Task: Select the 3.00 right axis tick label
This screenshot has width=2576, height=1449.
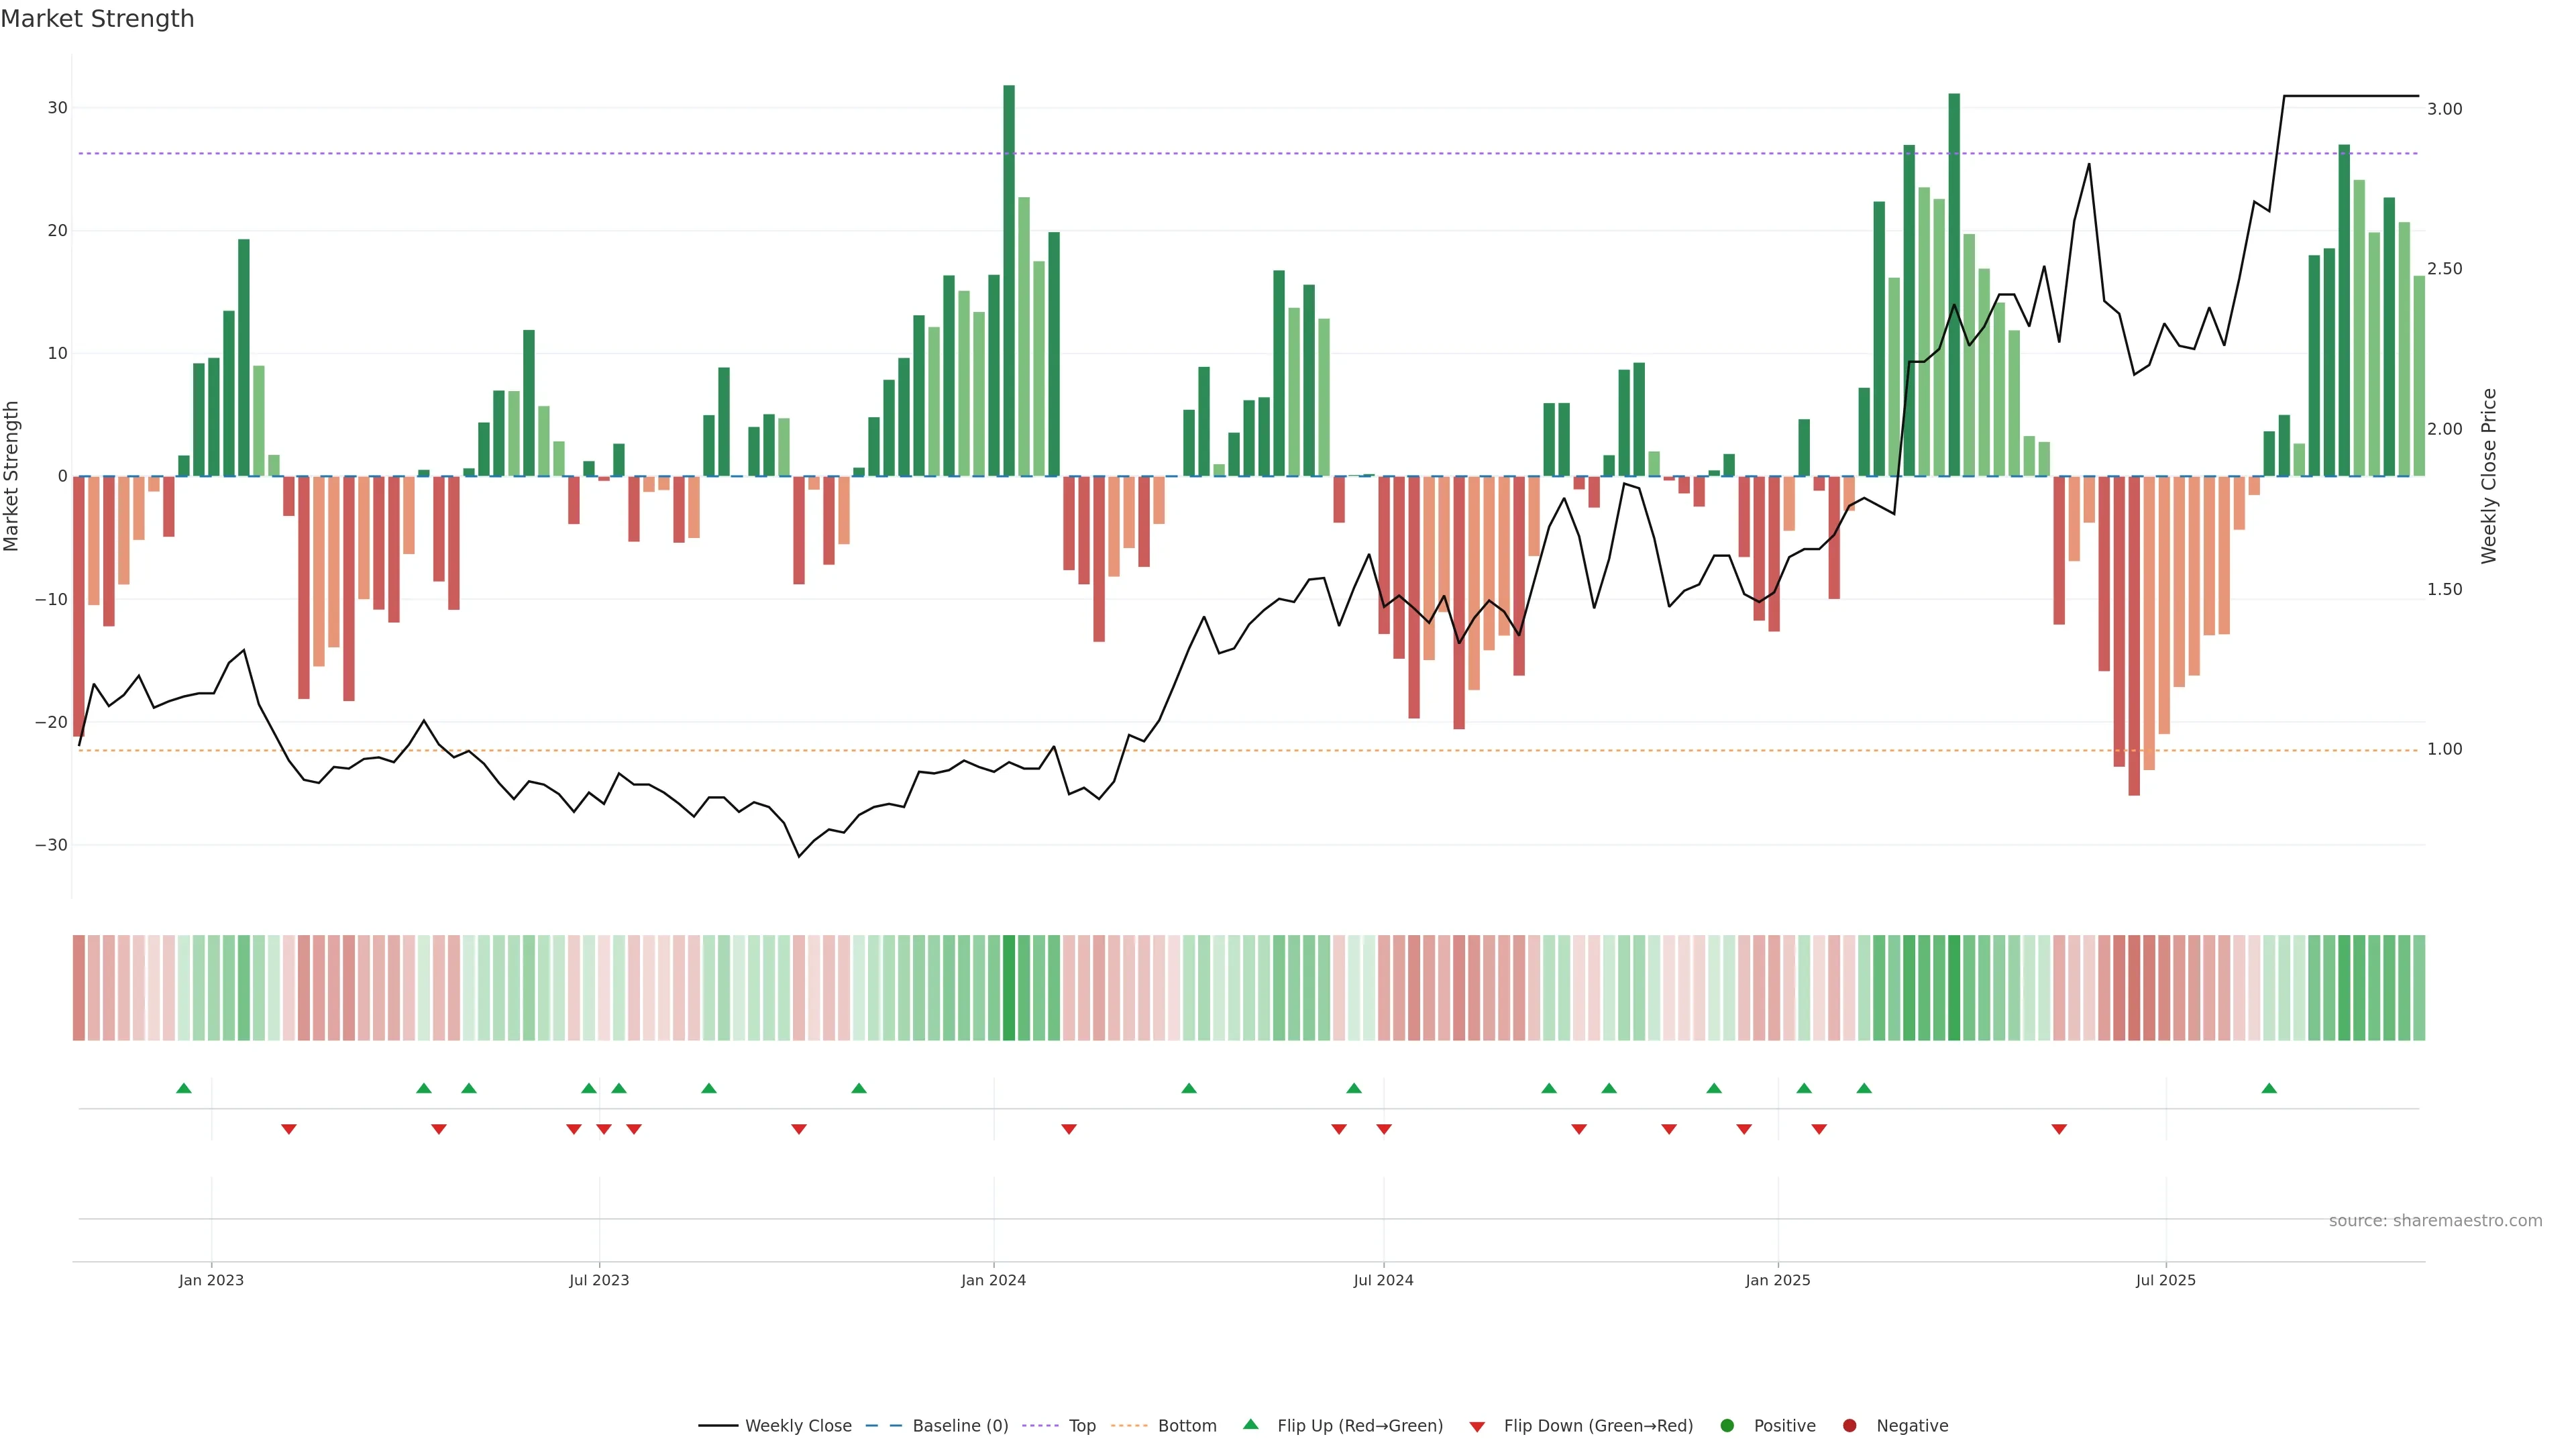Action: (x=2444, y=109)
